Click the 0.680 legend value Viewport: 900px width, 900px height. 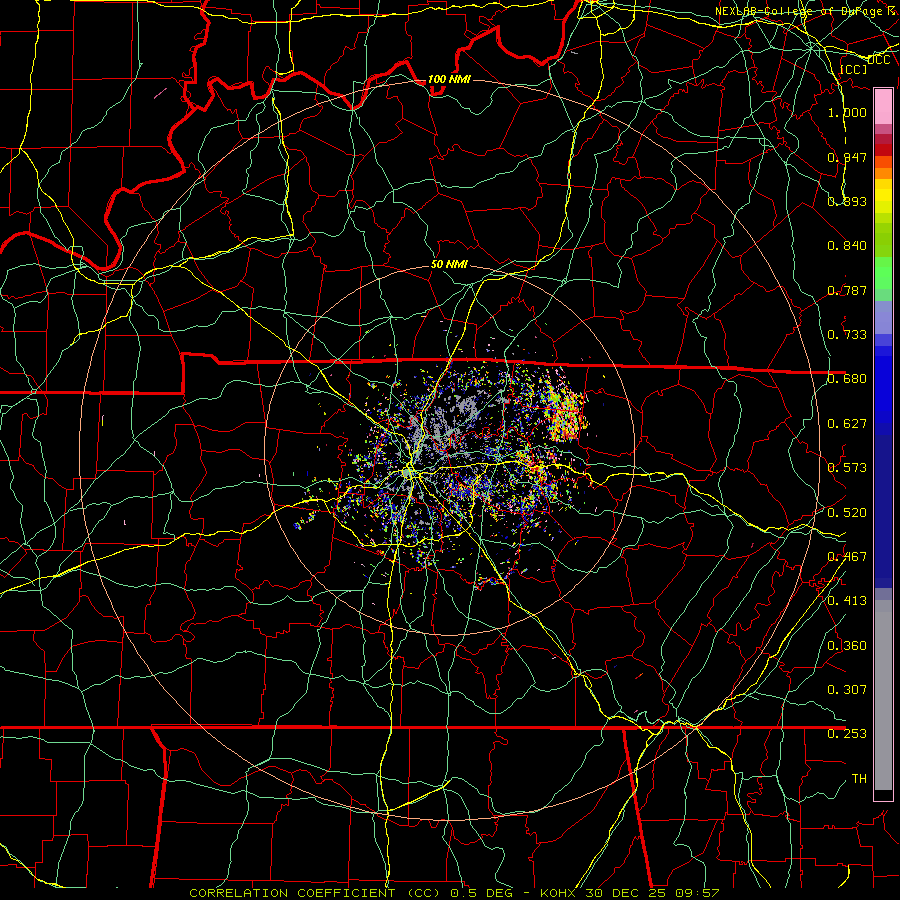847,379
